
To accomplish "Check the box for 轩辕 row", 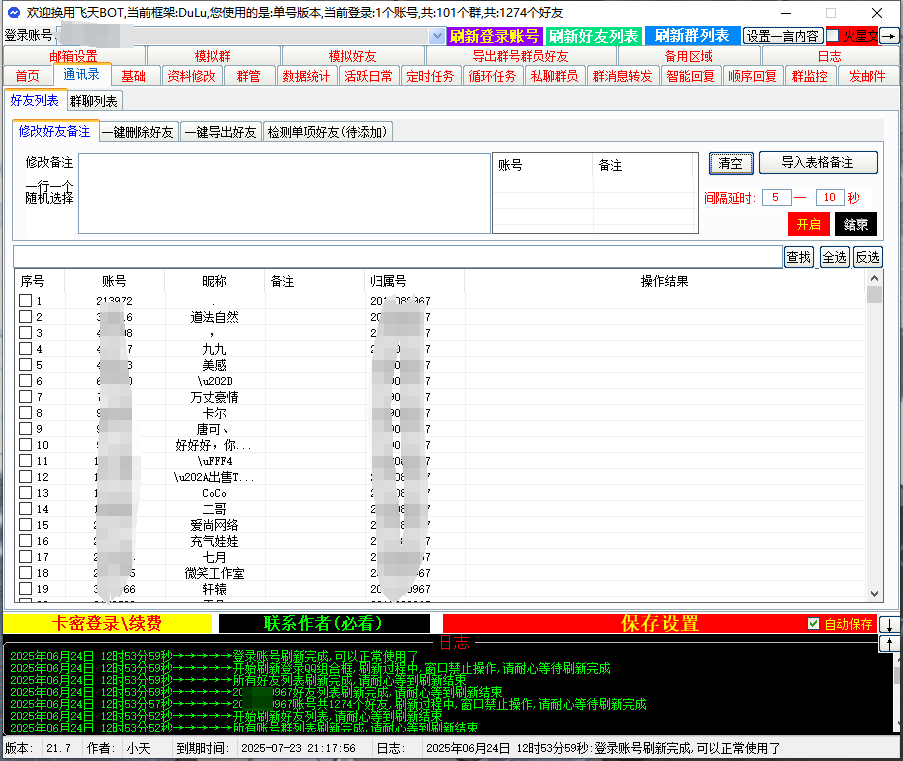I will point(25,589).
